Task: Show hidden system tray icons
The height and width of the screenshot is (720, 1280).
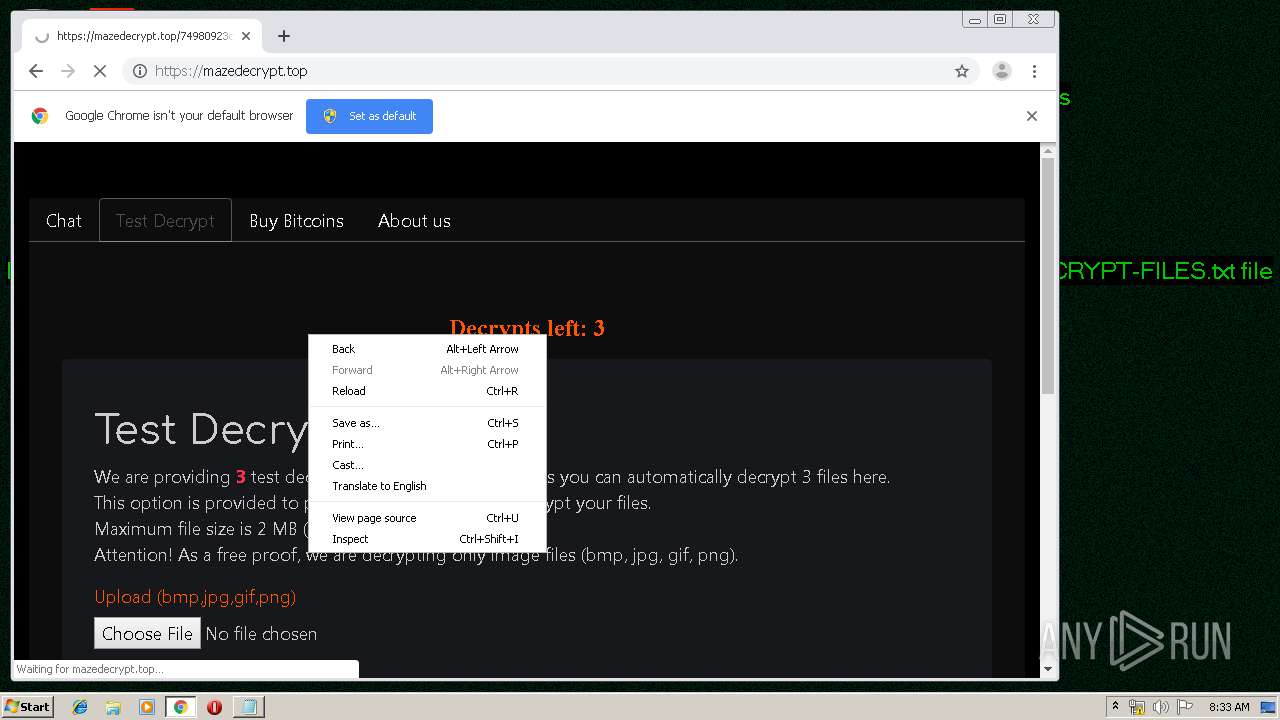Action: coord(1115,707)
